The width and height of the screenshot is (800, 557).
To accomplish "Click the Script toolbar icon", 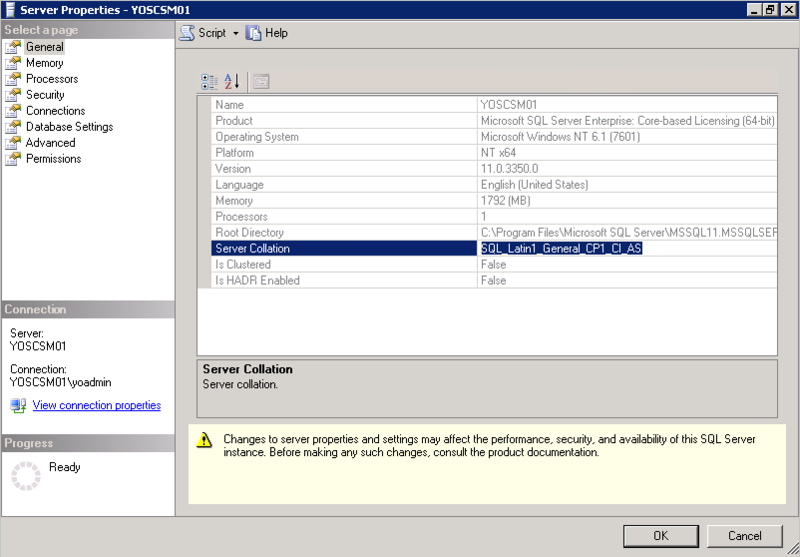I will pyautogui.click(x=187, y=33).
